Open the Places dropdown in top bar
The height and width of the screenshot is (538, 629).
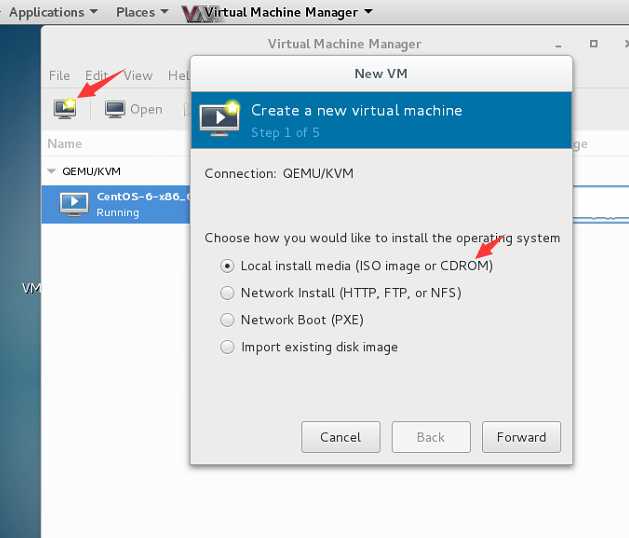point(142,12)
